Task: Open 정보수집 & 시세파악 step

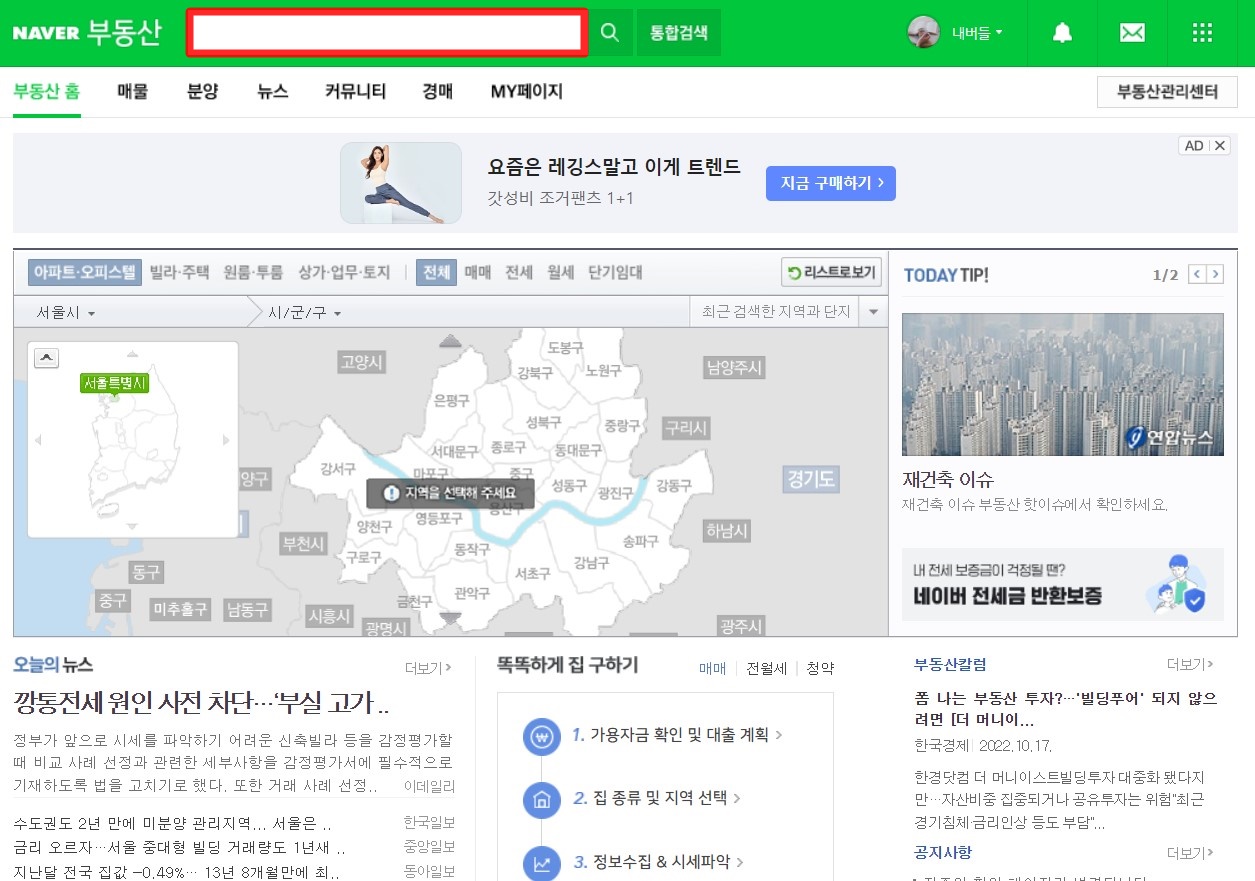Action: pos(658,861)
